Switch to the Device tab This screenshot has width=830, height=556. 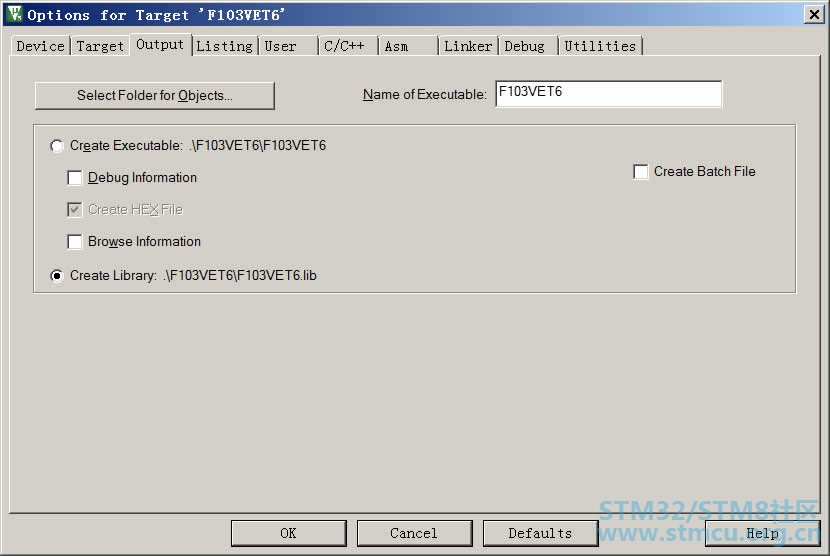[40, 46]
